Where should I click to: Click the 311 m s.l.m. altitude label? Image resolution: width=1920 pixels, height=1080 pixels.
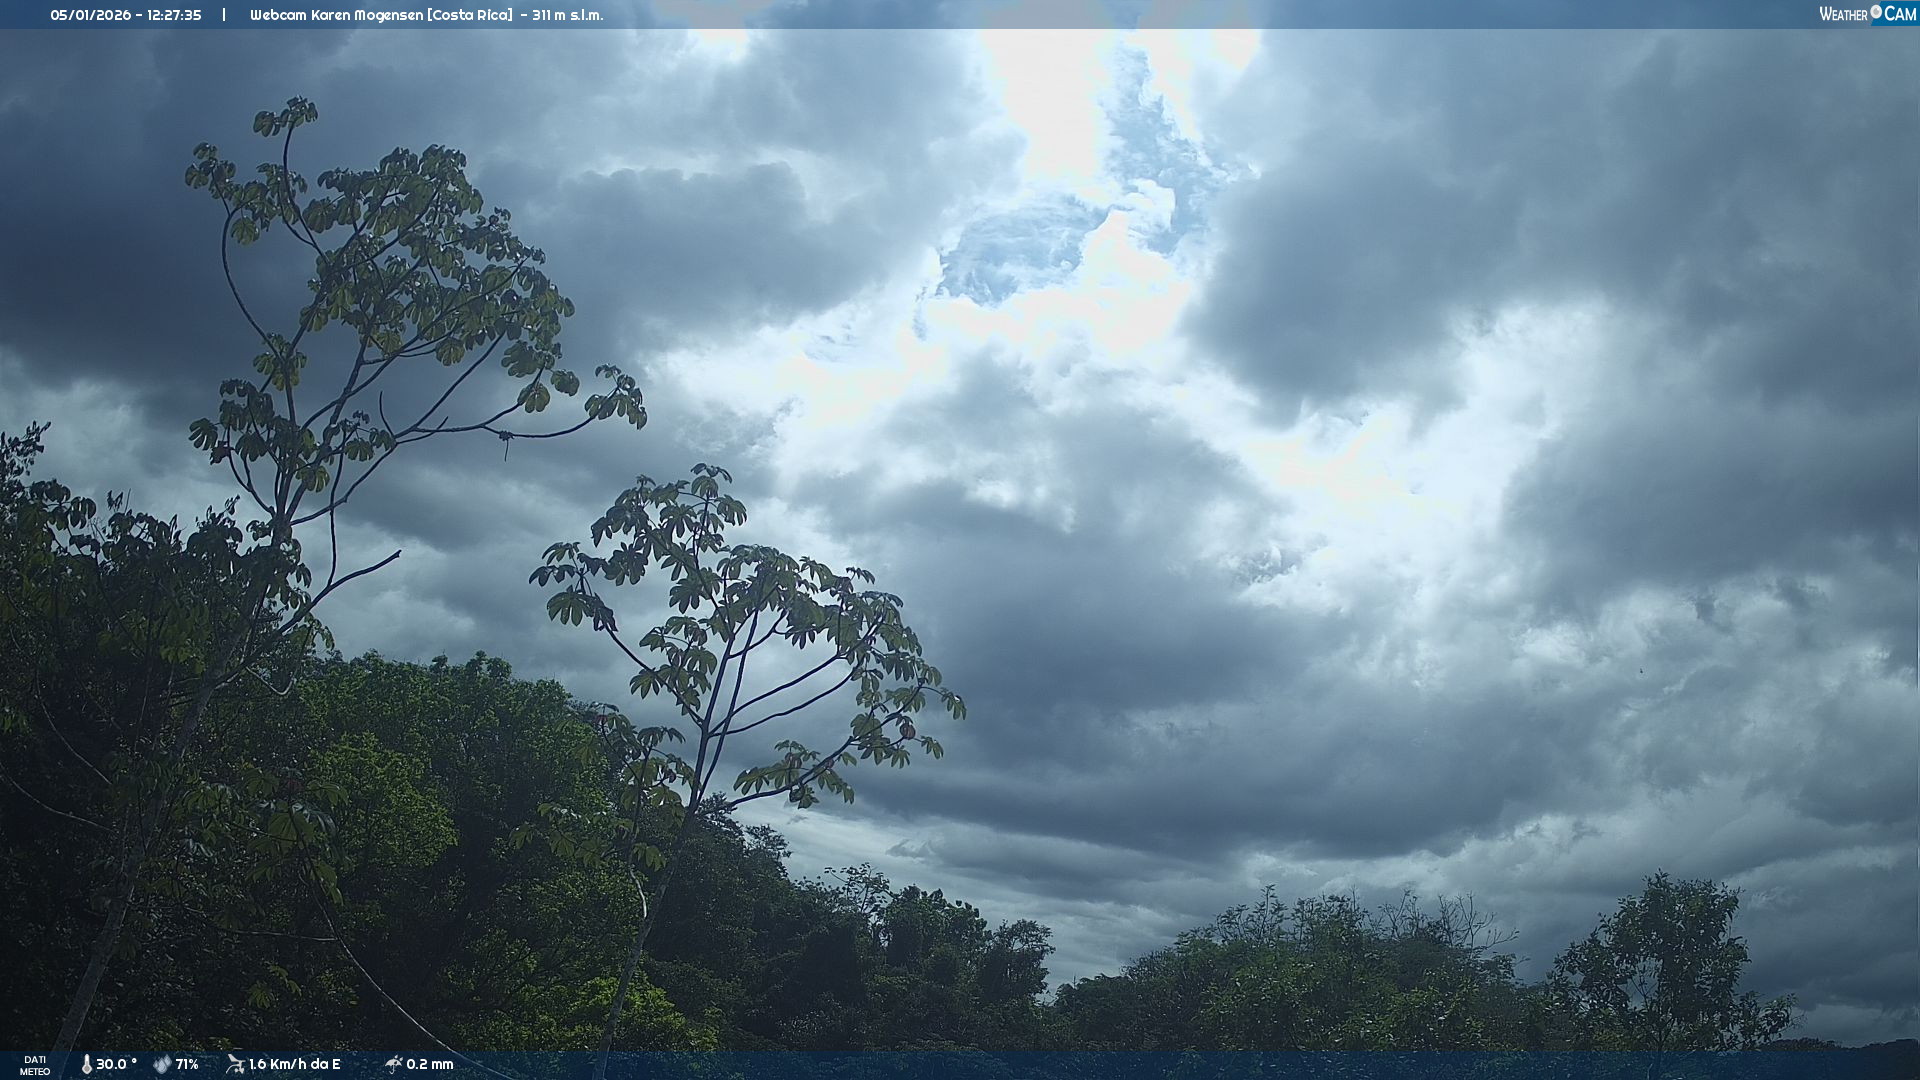[568, 15]
